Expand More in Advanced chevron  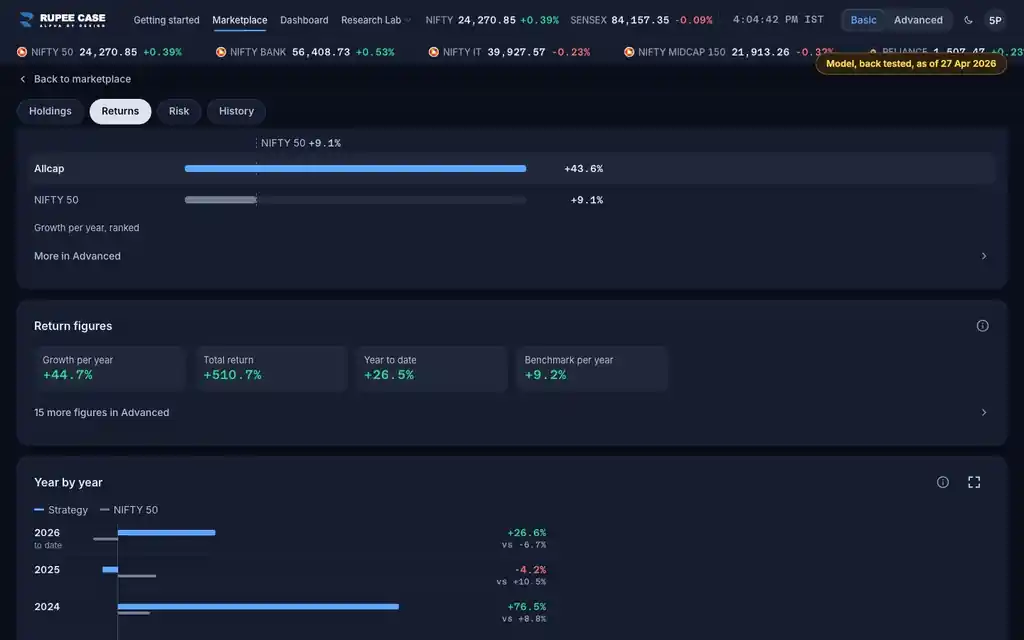(x=984, y=256)
